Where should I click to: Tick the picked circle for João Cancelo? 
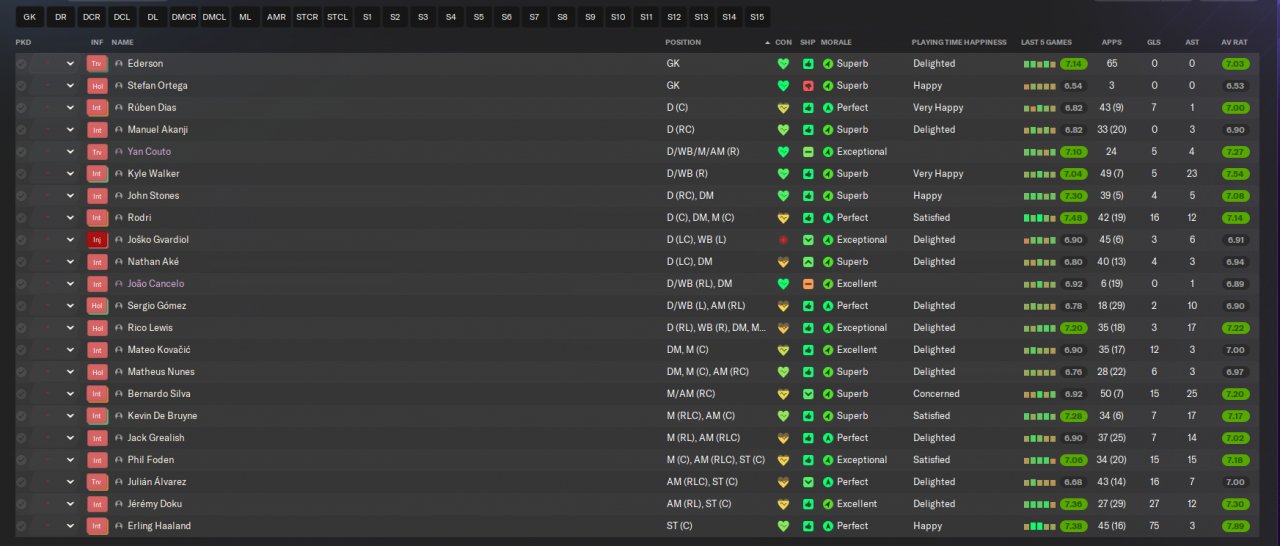point(21,283)
